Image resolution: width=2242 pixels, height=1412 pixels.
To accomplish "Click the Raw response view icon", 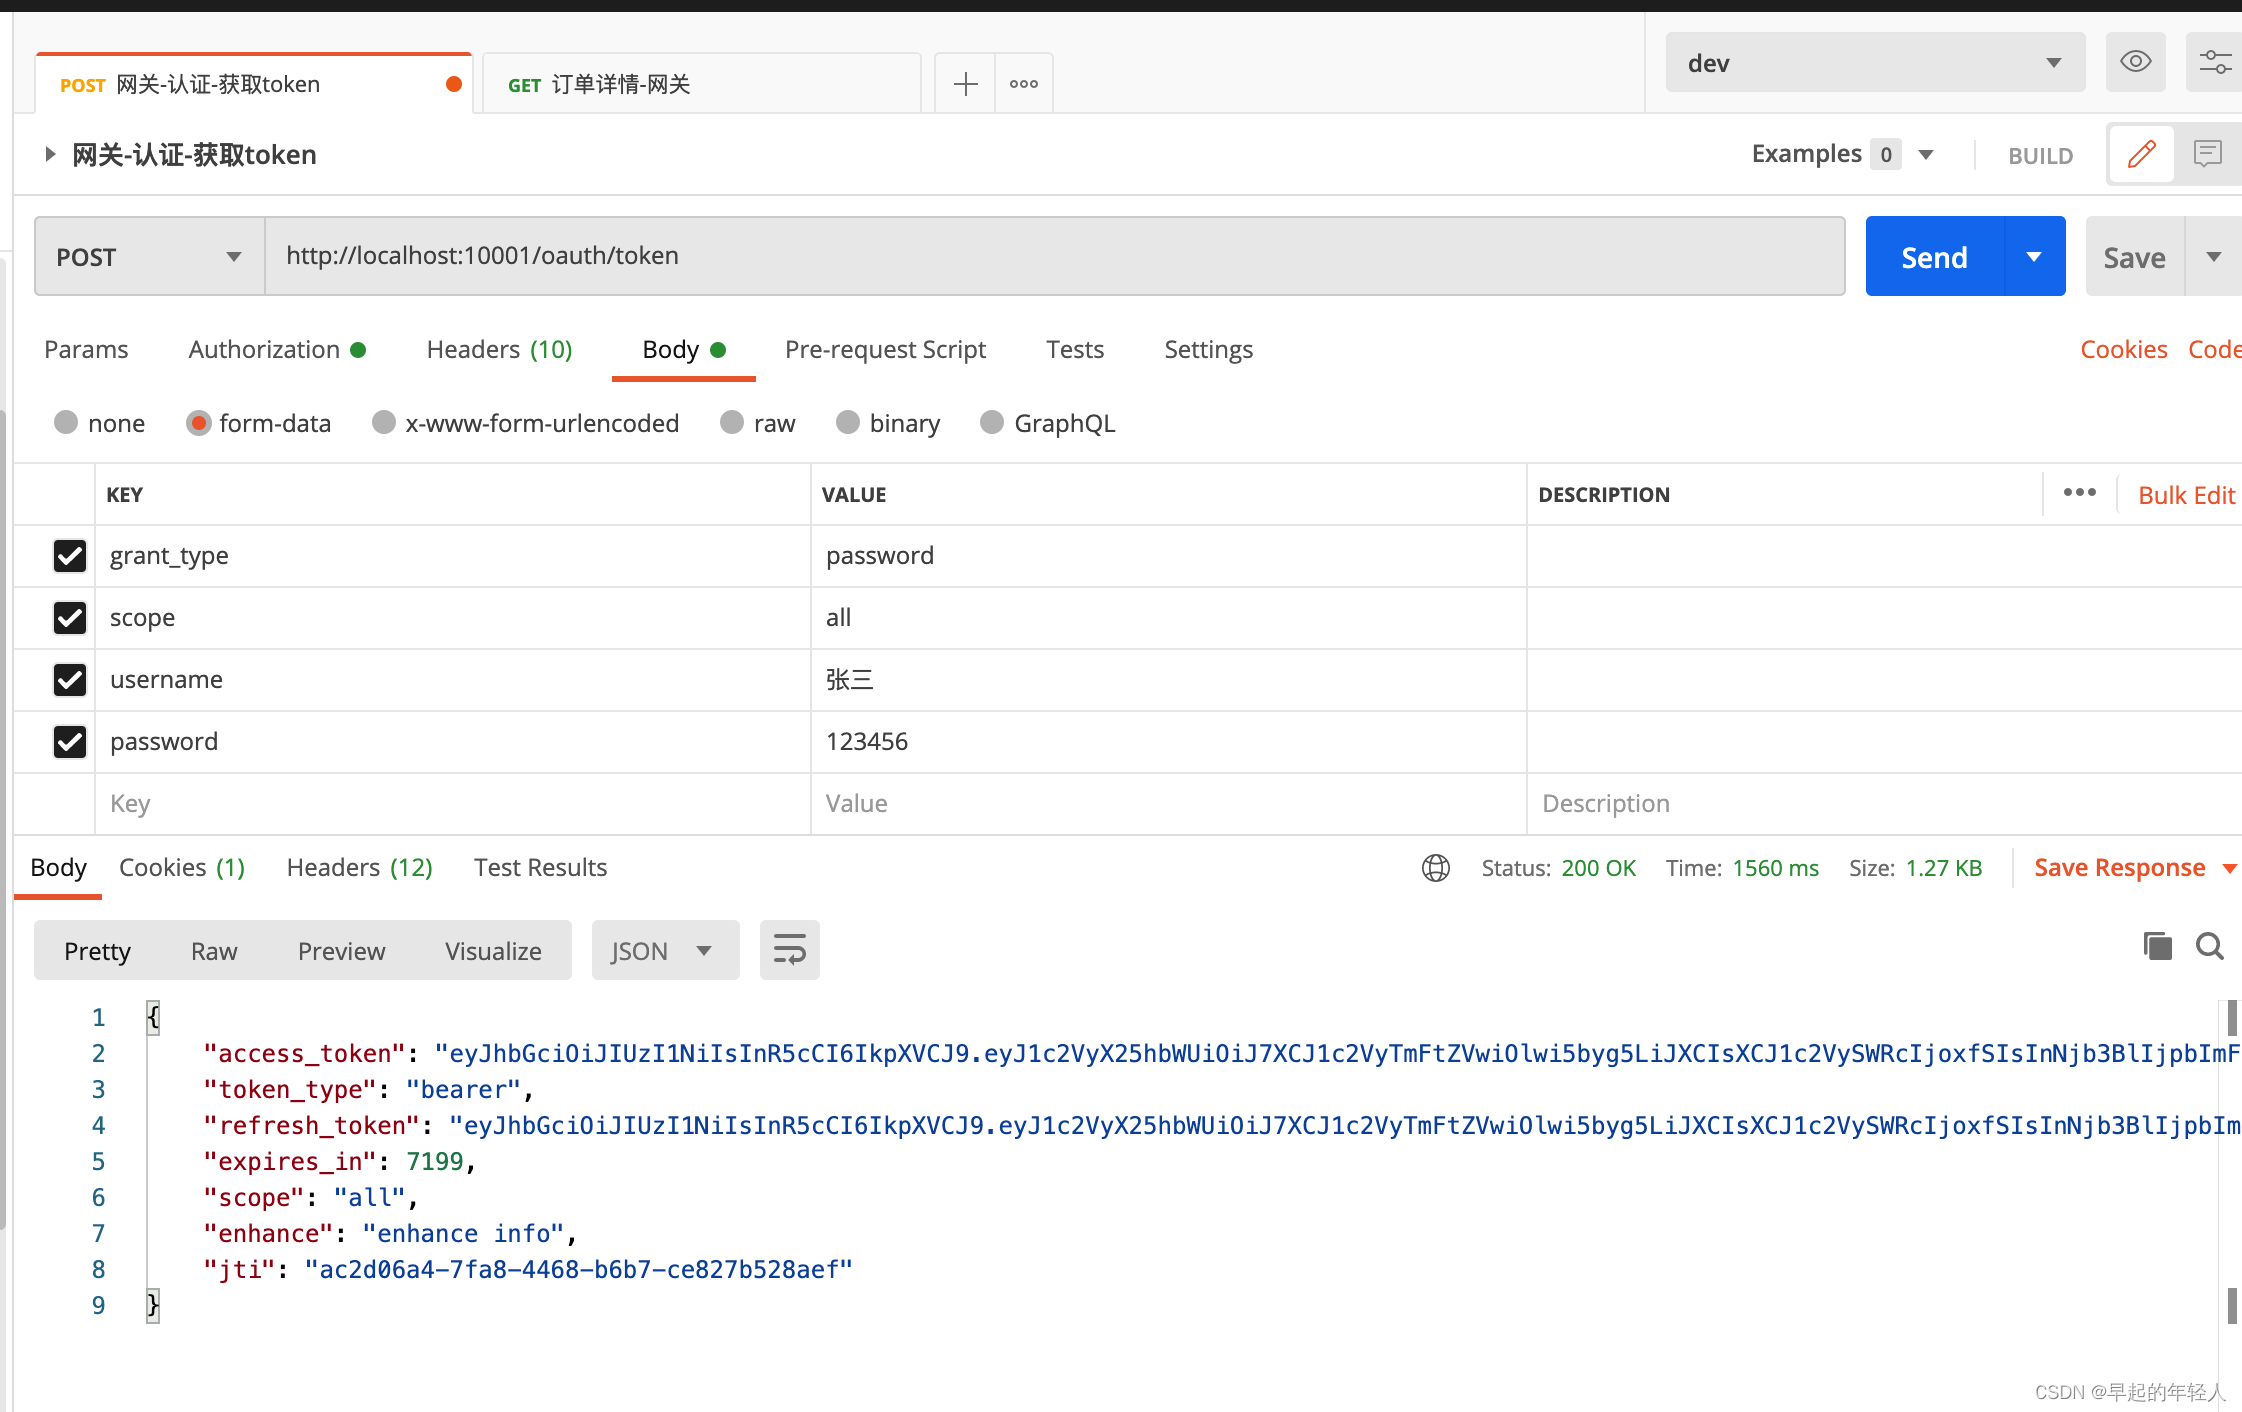I will click(213, 952).
